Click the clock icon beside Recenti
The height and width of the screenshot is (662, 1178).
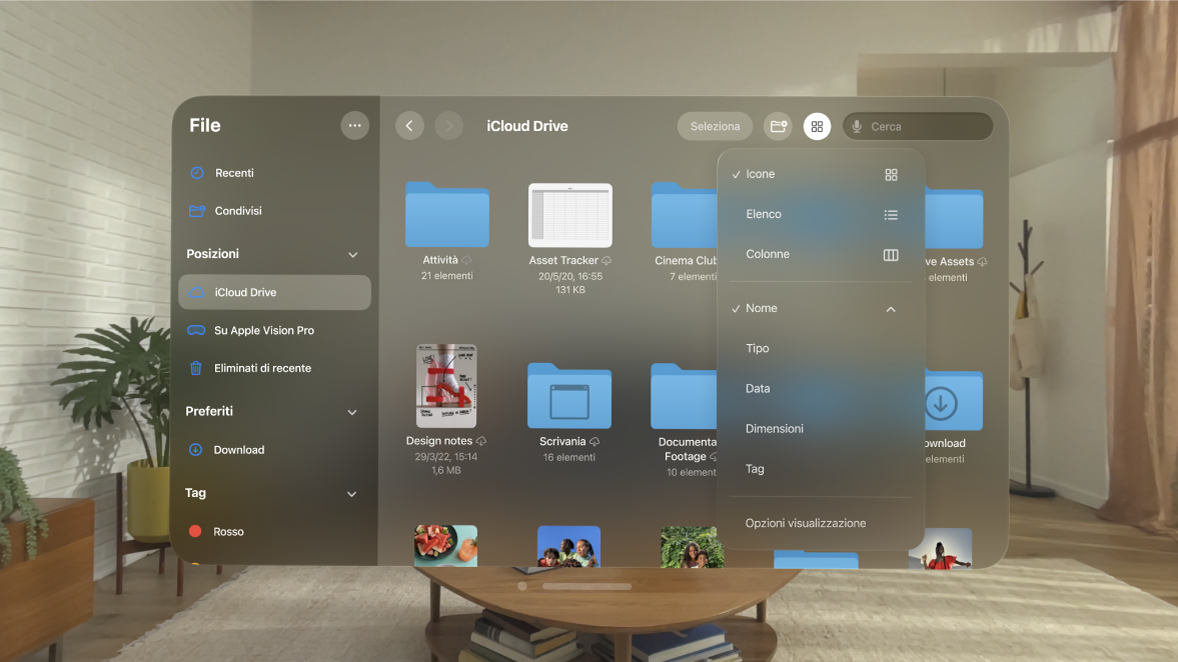tap(197, 173)
